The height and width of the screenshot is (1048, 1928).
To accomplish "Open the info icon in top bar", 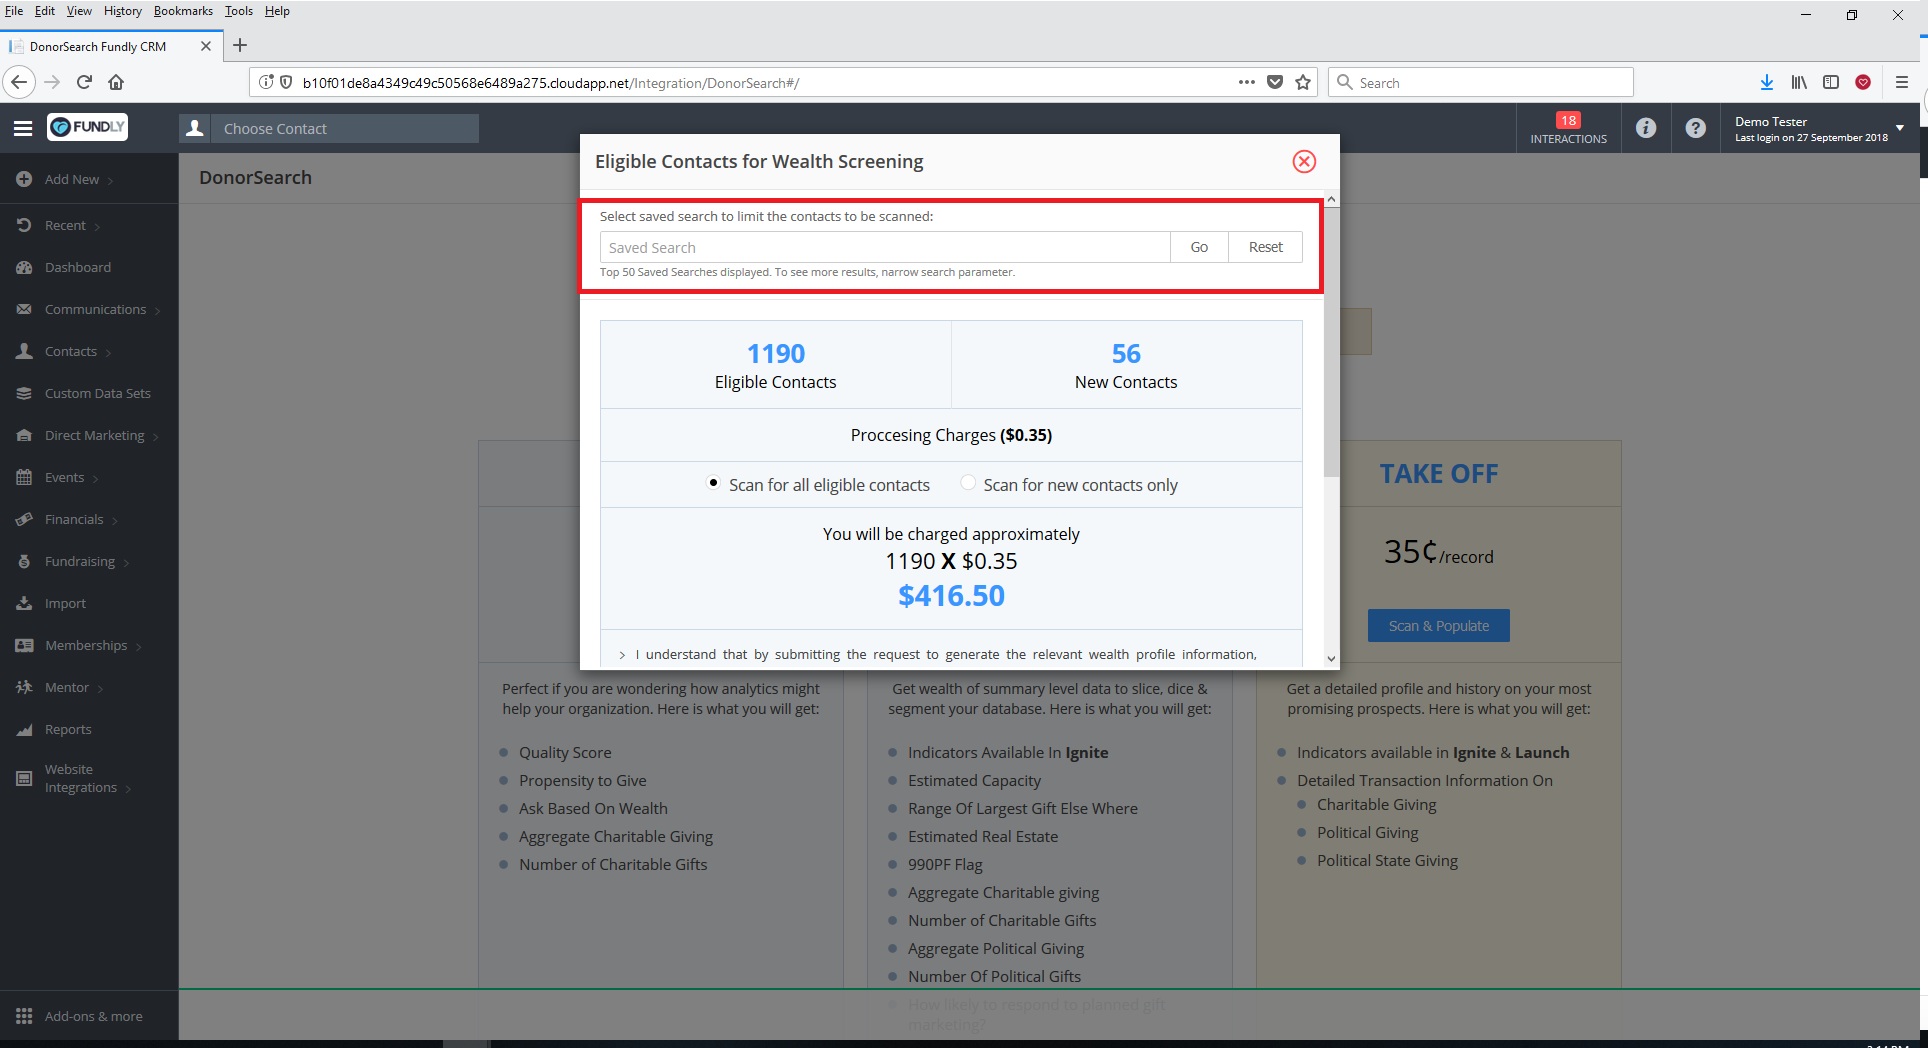I will click(x=1646, y=128).
